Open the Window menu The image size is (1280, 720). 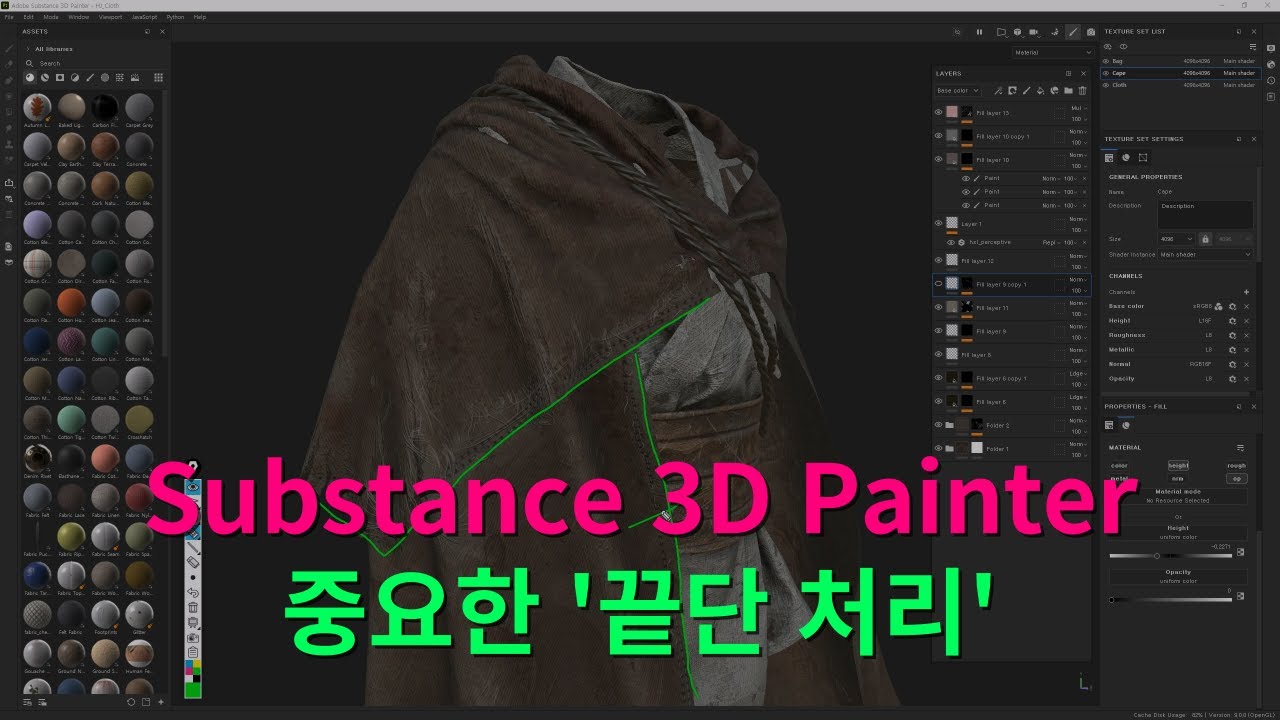(x=78, y=17)
